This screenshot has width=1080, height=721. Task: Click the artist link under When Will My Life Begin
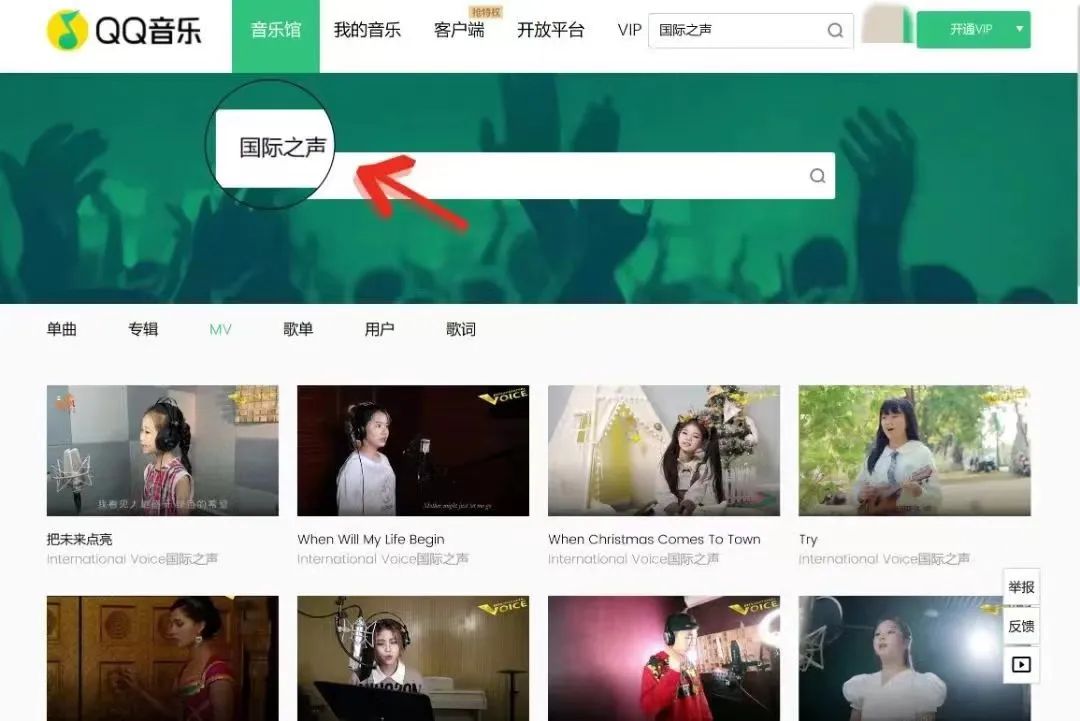(383, 559)
